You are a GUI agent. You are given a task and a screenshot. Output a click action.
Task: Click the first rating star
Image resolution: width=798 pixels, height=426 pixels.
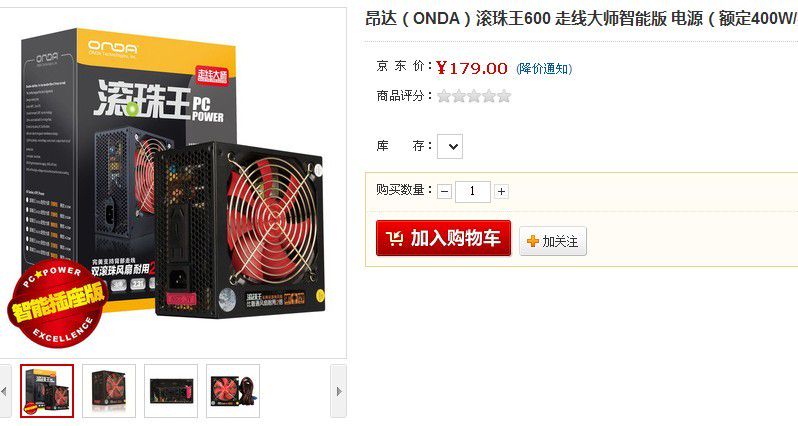[444, 96]
